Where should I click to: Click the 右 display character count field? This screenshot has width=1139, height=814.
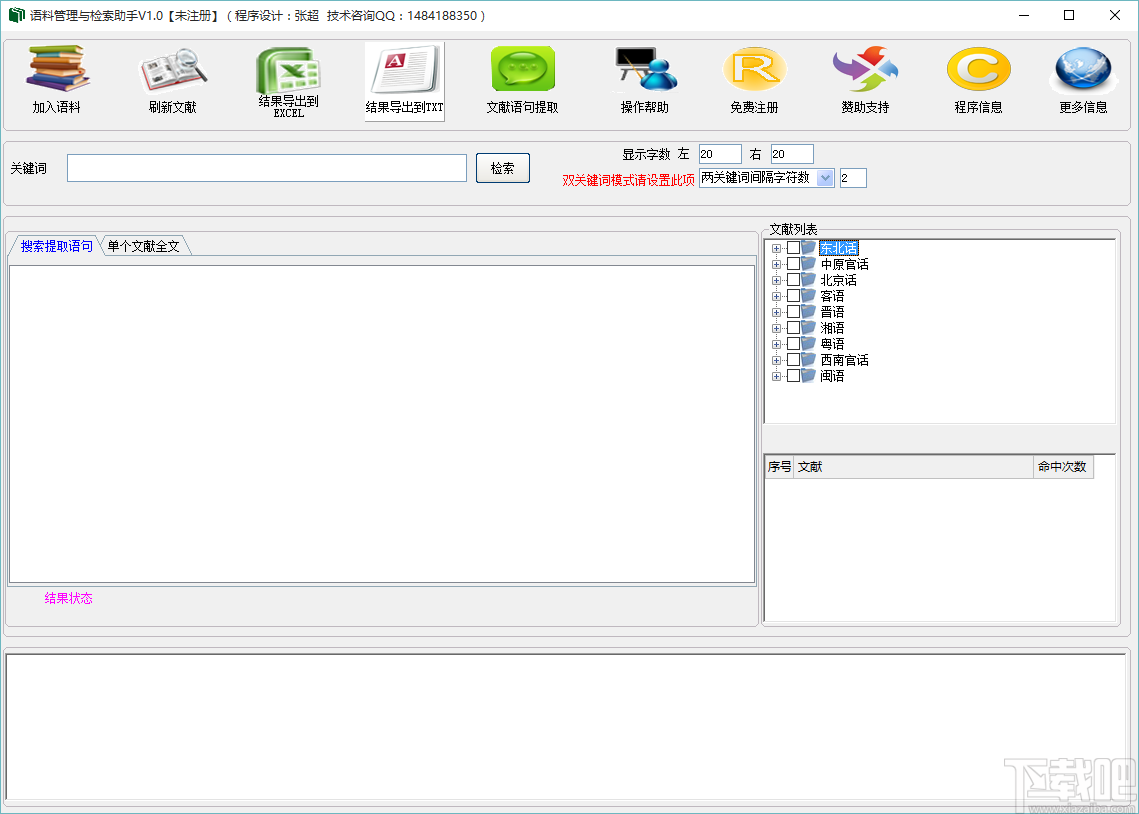click(x=792, y=154)
